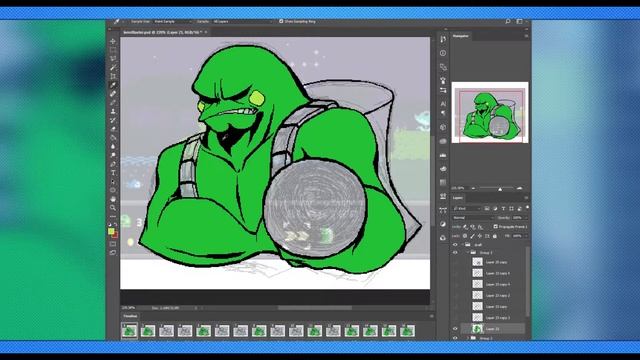Open the Sample Size dropdown
This screenshot has width=640, height=360.
coord(172,21)
